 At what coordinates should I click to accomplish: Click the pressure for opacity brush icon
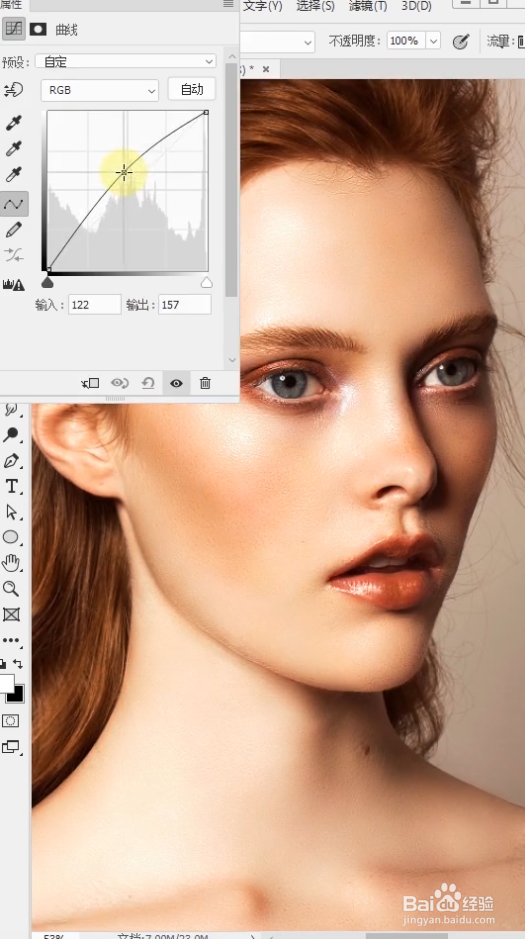tap(460, 41)
